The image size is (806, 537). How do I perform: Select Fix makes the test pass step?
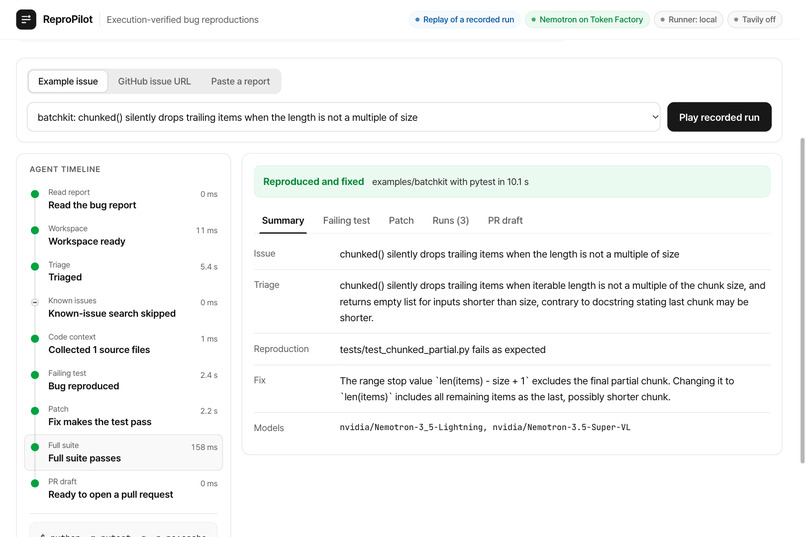pos(123,416)
